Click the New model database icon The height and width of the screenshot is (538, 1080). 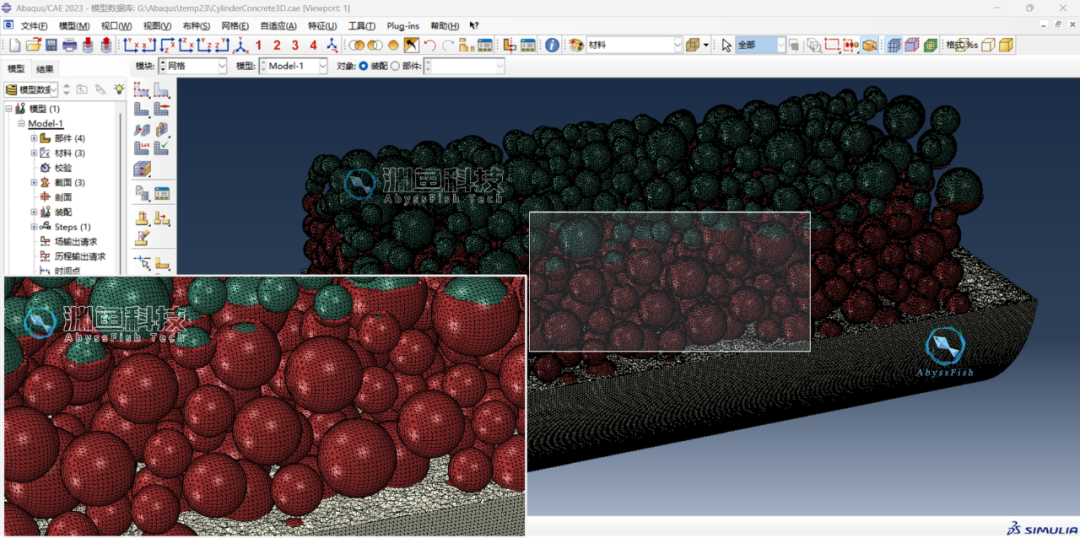click(15, 45)
